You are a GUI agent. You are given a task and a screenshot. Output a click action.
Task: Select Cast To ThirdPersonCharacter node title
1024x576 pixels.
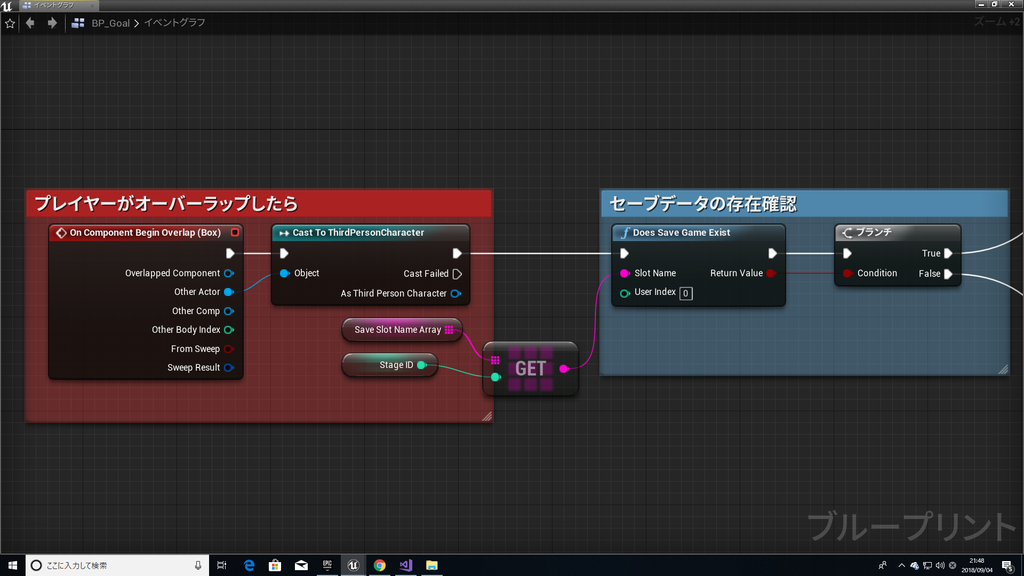point(358,232)
